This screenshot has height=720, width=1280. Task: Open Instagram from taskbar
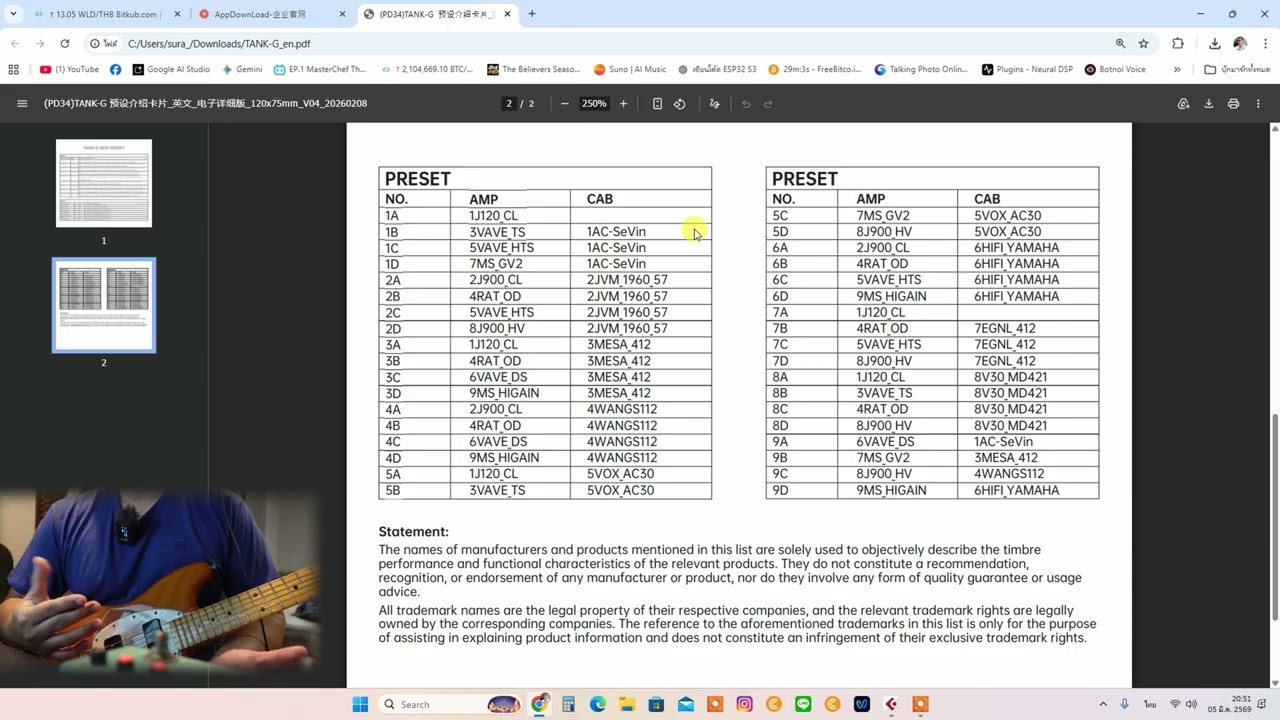tap(744, 705)
